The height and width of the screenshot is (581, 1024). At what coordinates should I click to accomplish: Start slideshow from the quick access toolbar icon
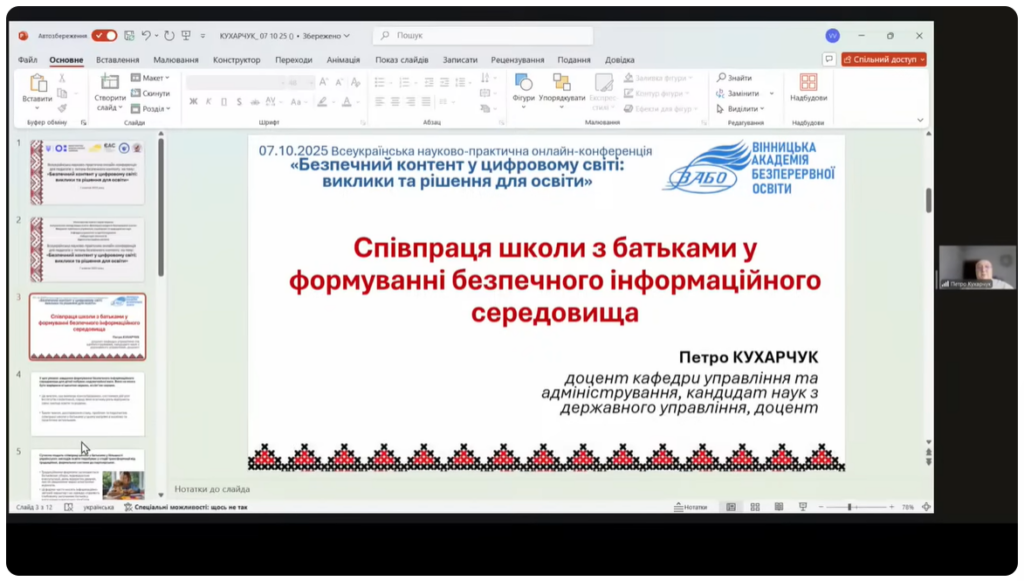coord(185,35)
